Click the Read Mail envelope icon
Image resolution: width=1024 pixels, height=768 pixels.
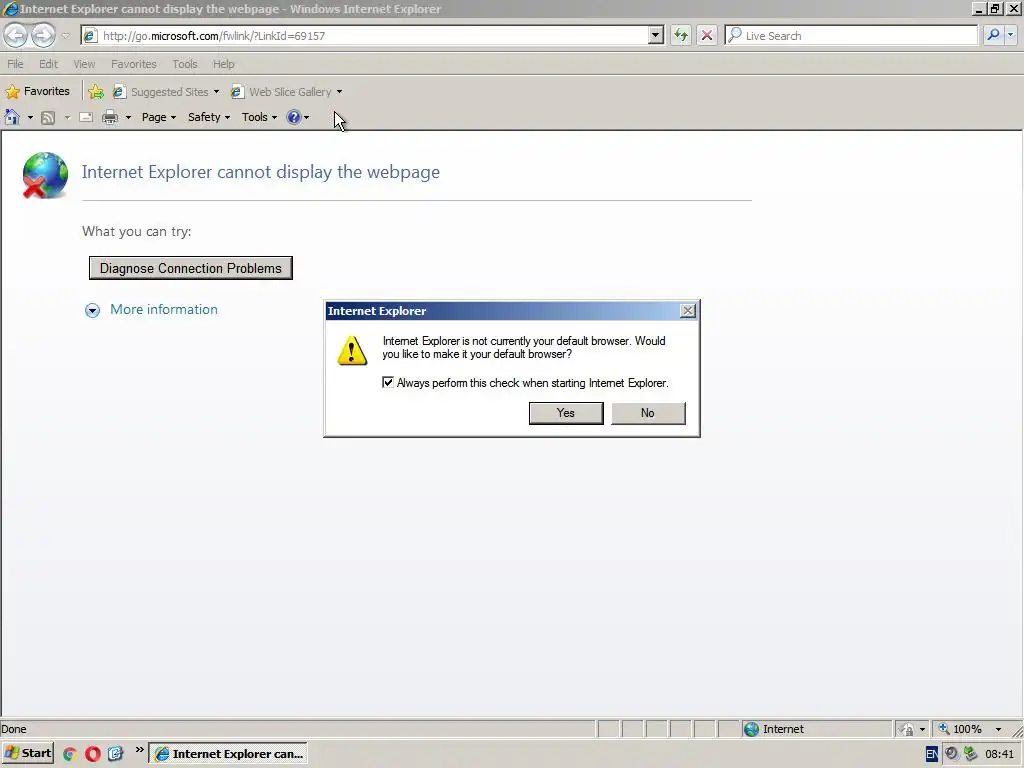pyautogui.click(x=86, y=118)
